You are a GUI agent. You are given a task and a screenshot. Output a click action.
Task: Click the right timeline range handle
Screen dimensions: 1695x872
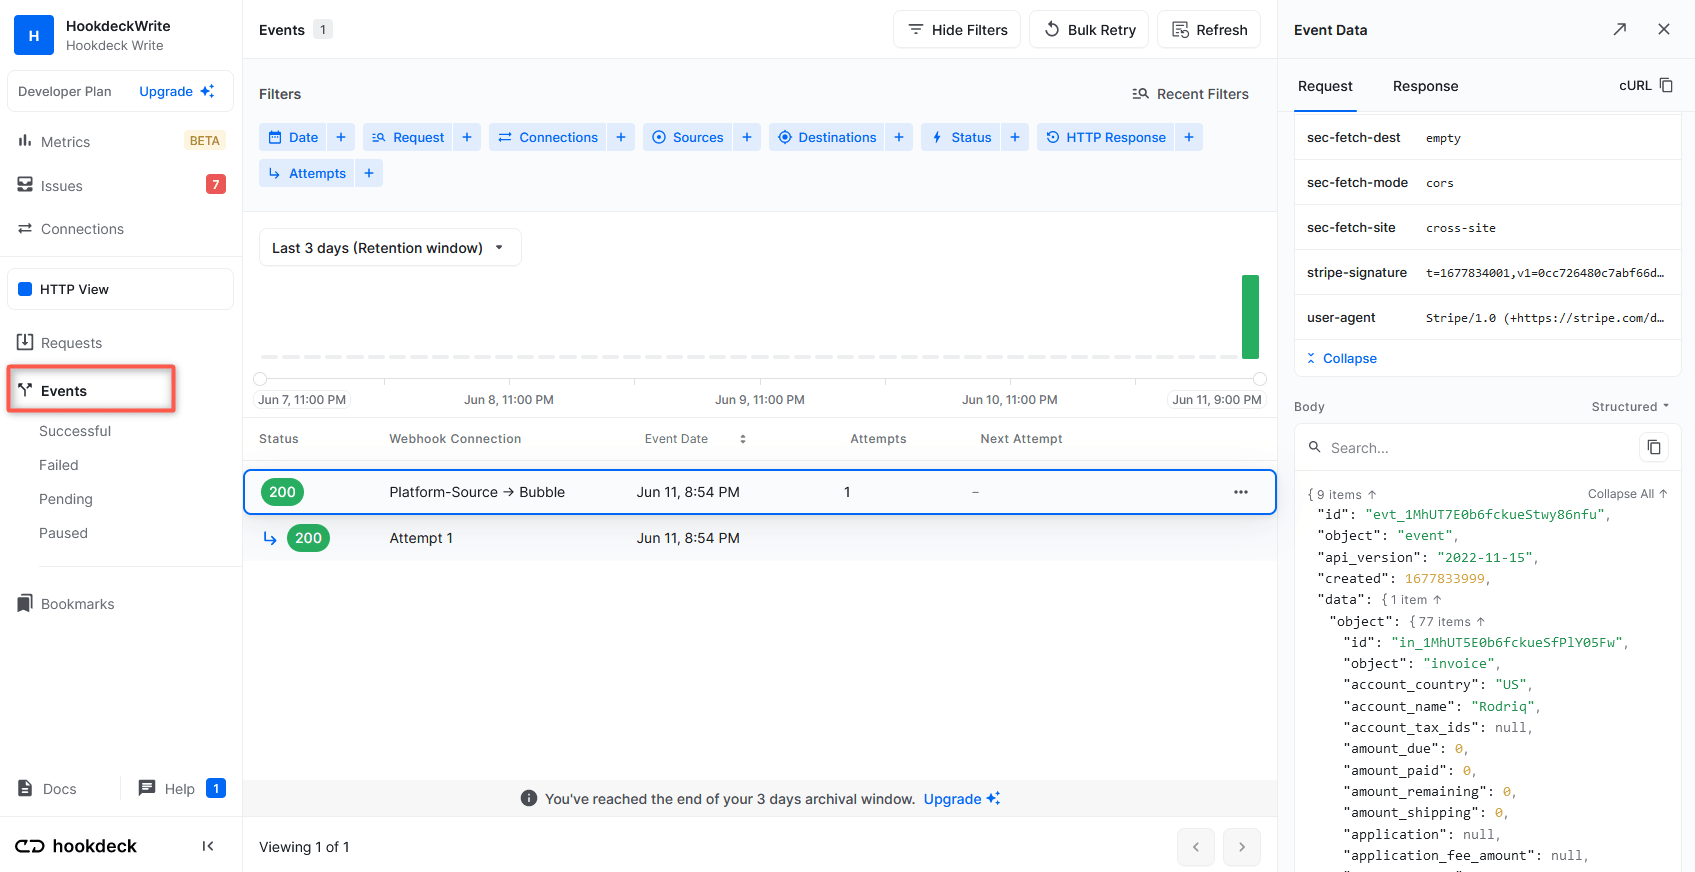(x=1260, y=379)
